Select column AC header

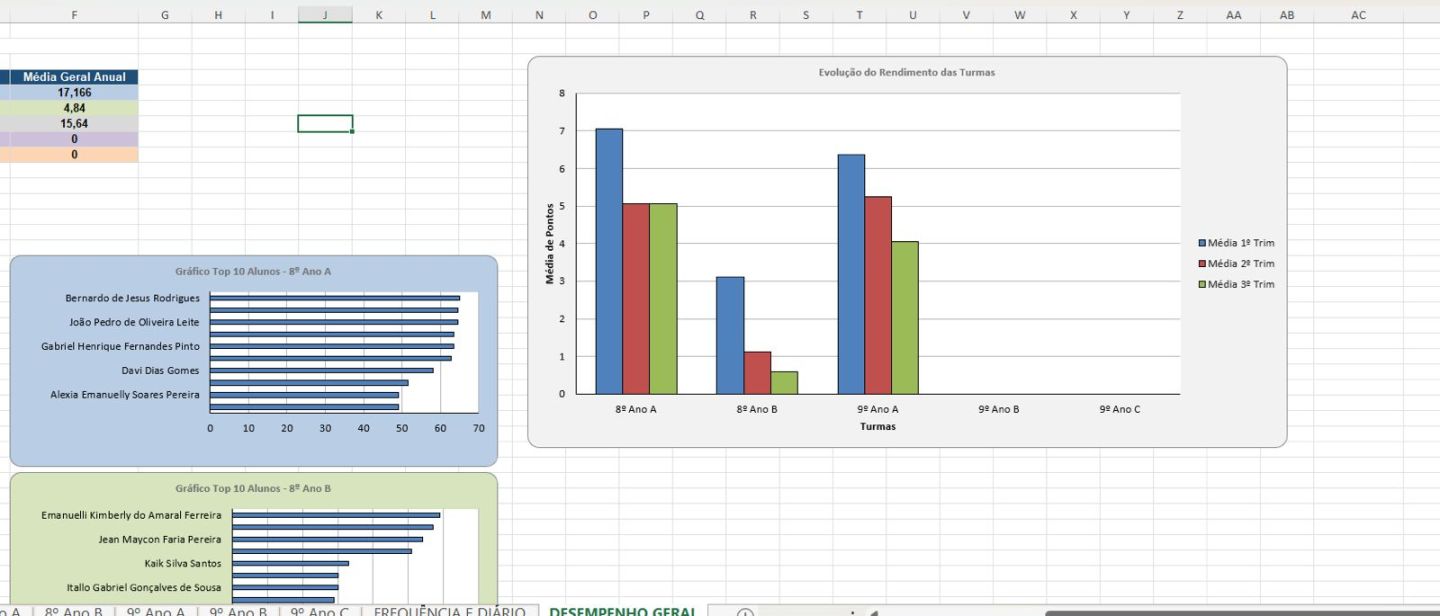click(x=1358, y=15)
